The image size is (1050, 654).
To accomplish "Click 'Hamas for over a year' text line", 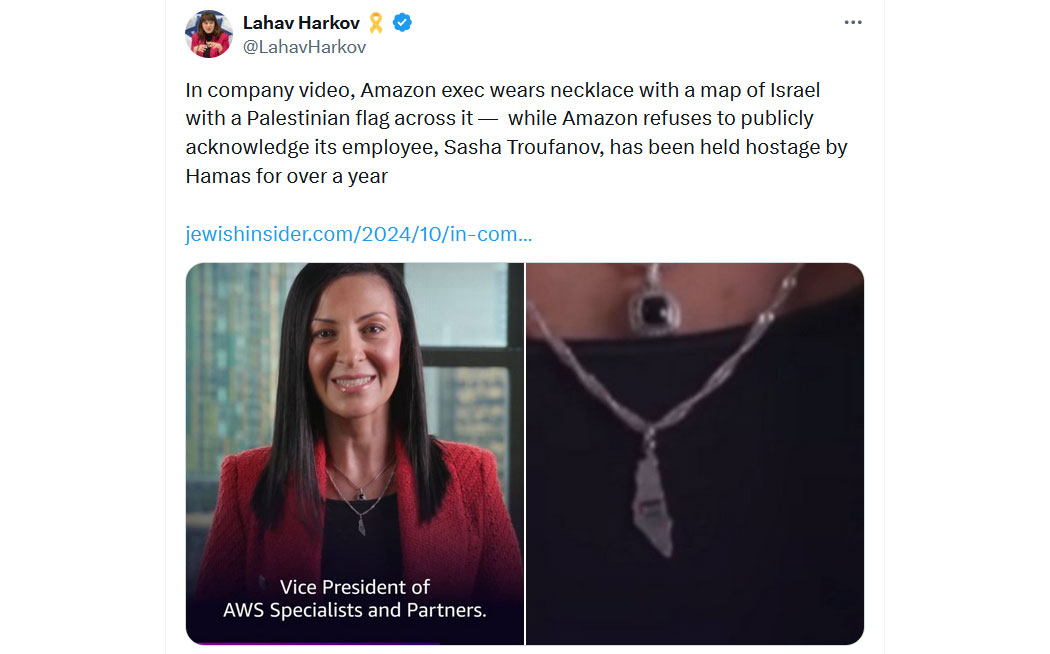I will (287, 176).
